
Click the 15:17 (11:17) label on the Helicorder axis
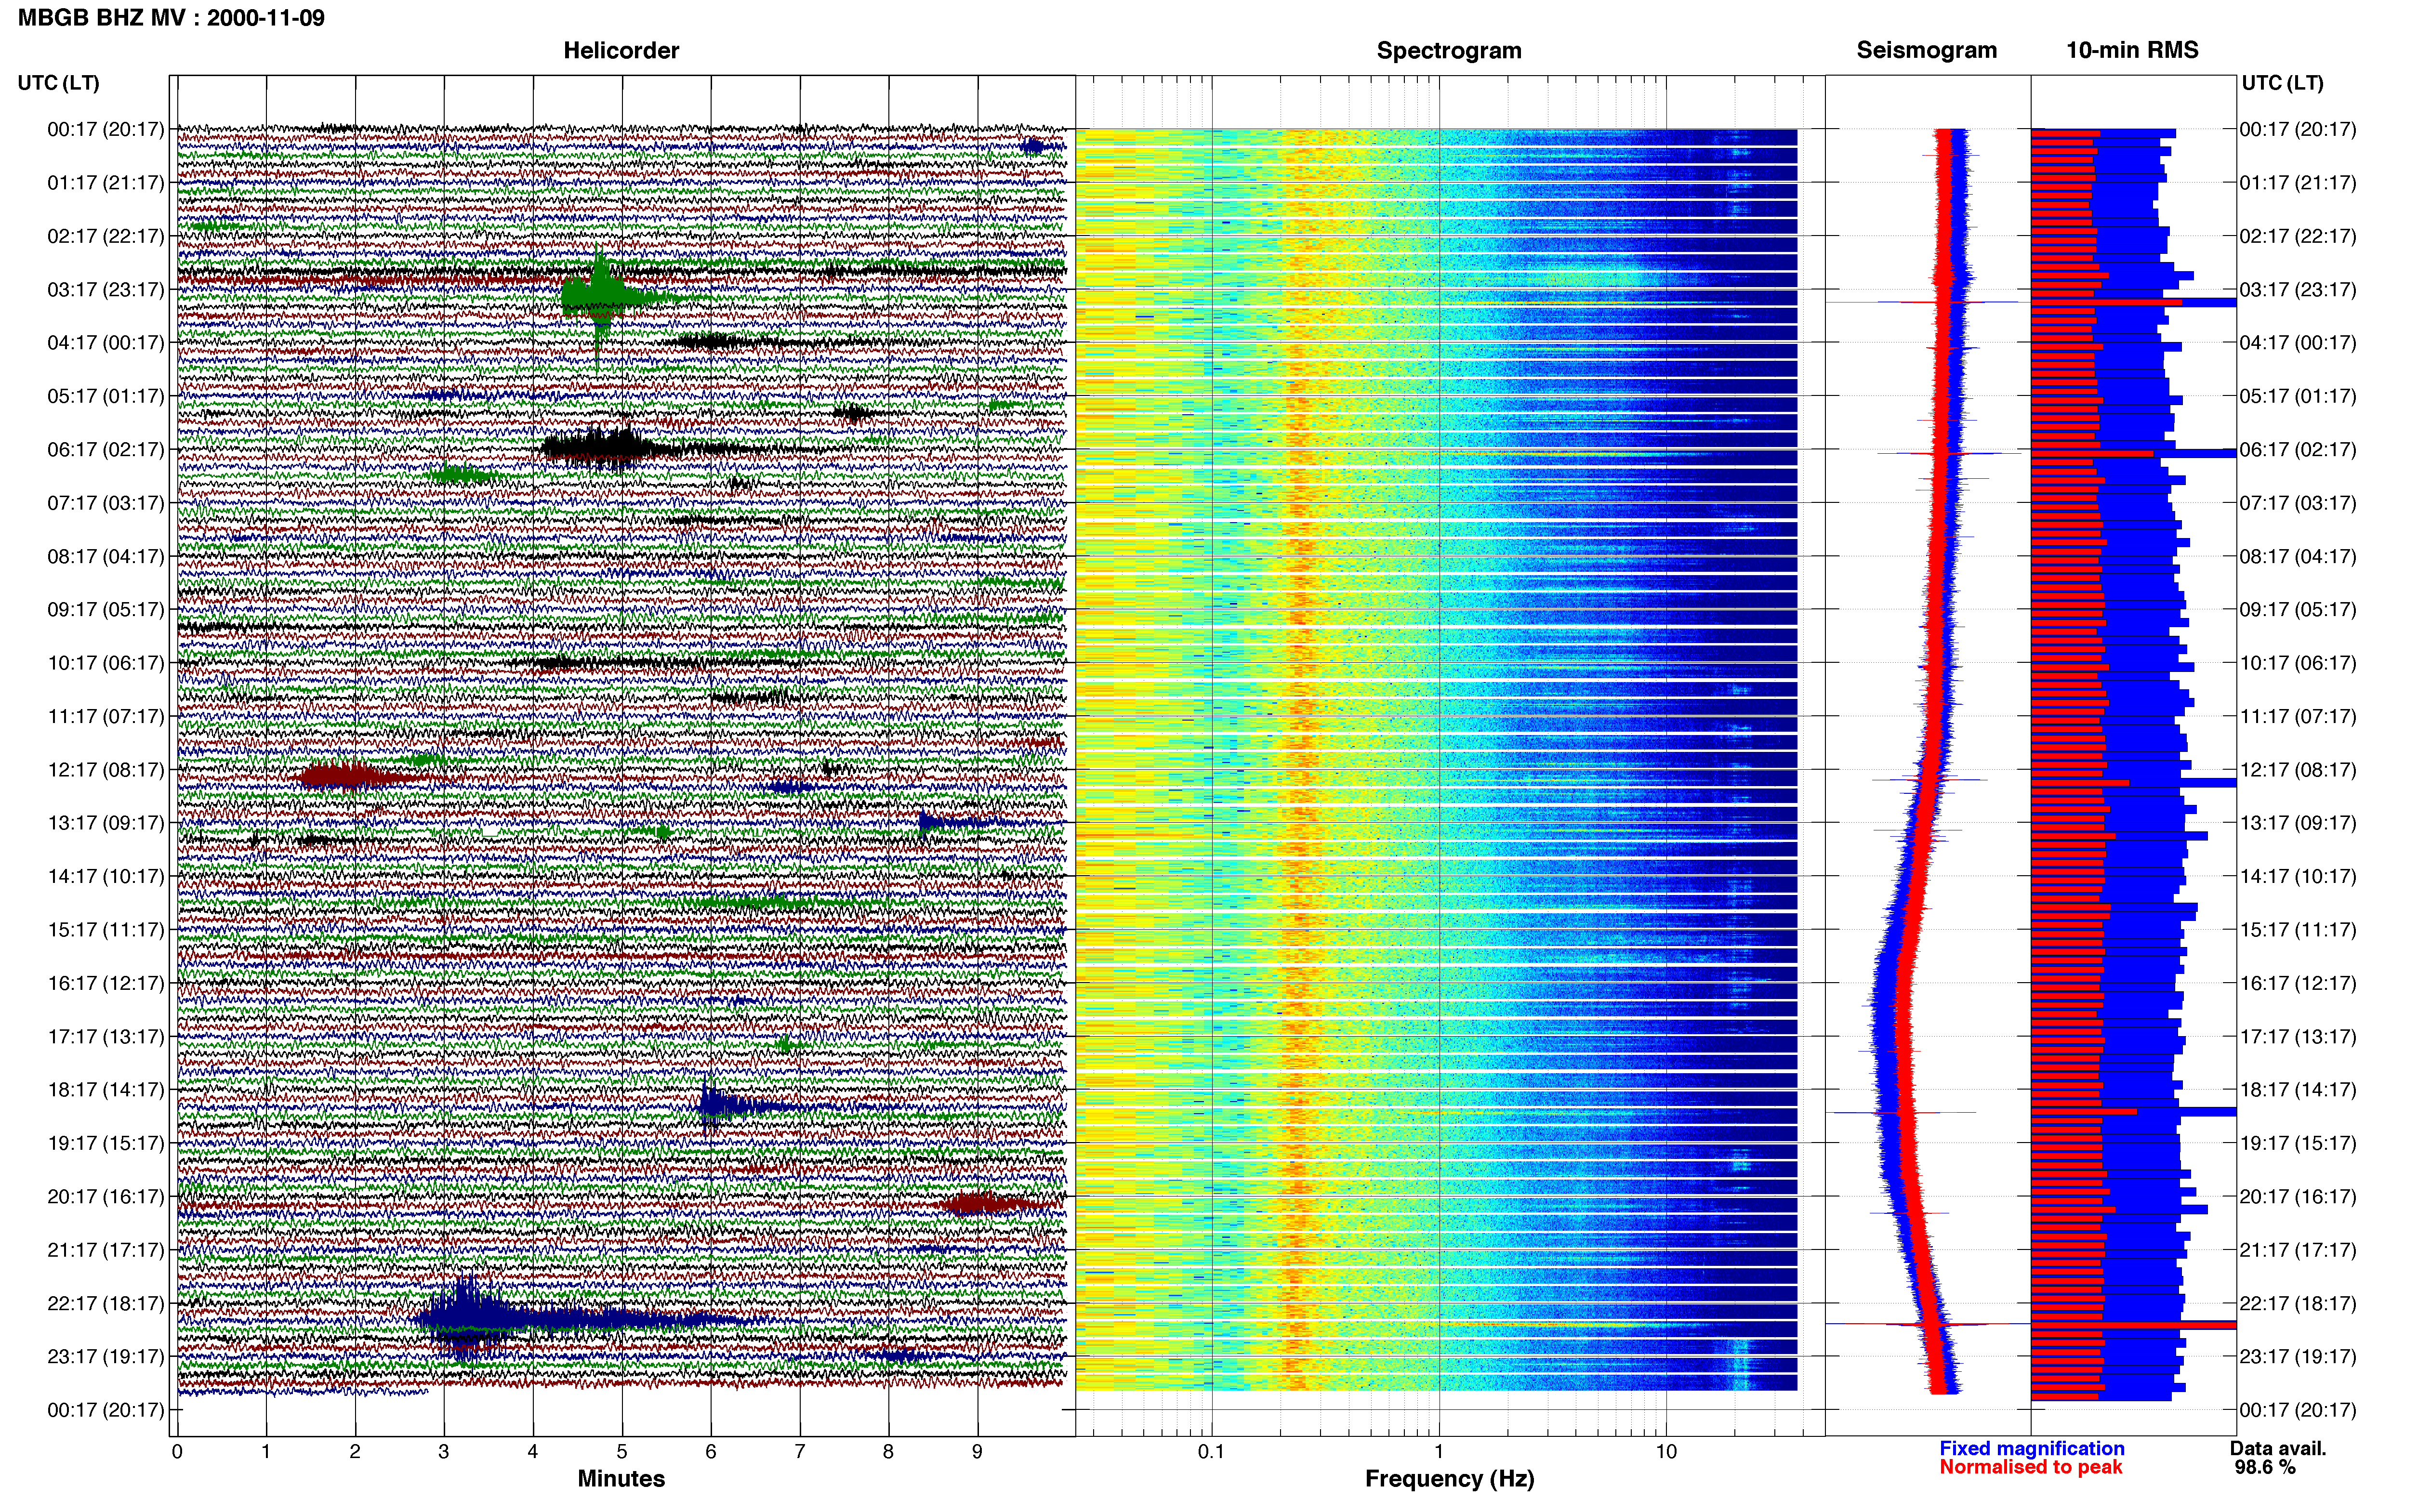105,930
